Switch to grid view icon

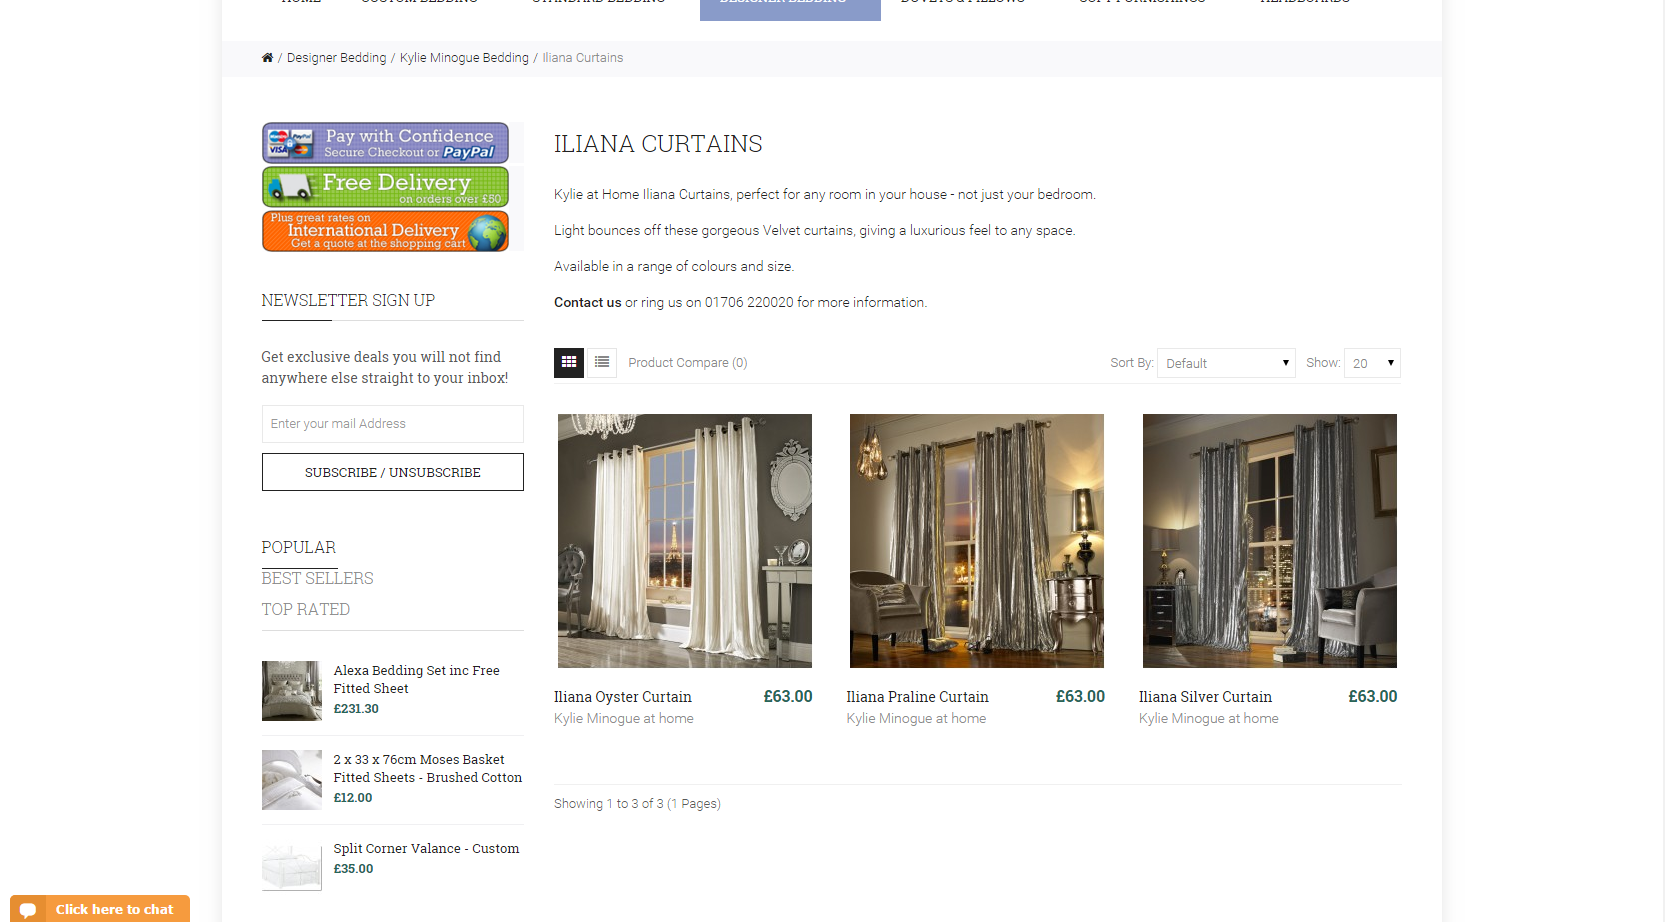click(569, 363)
